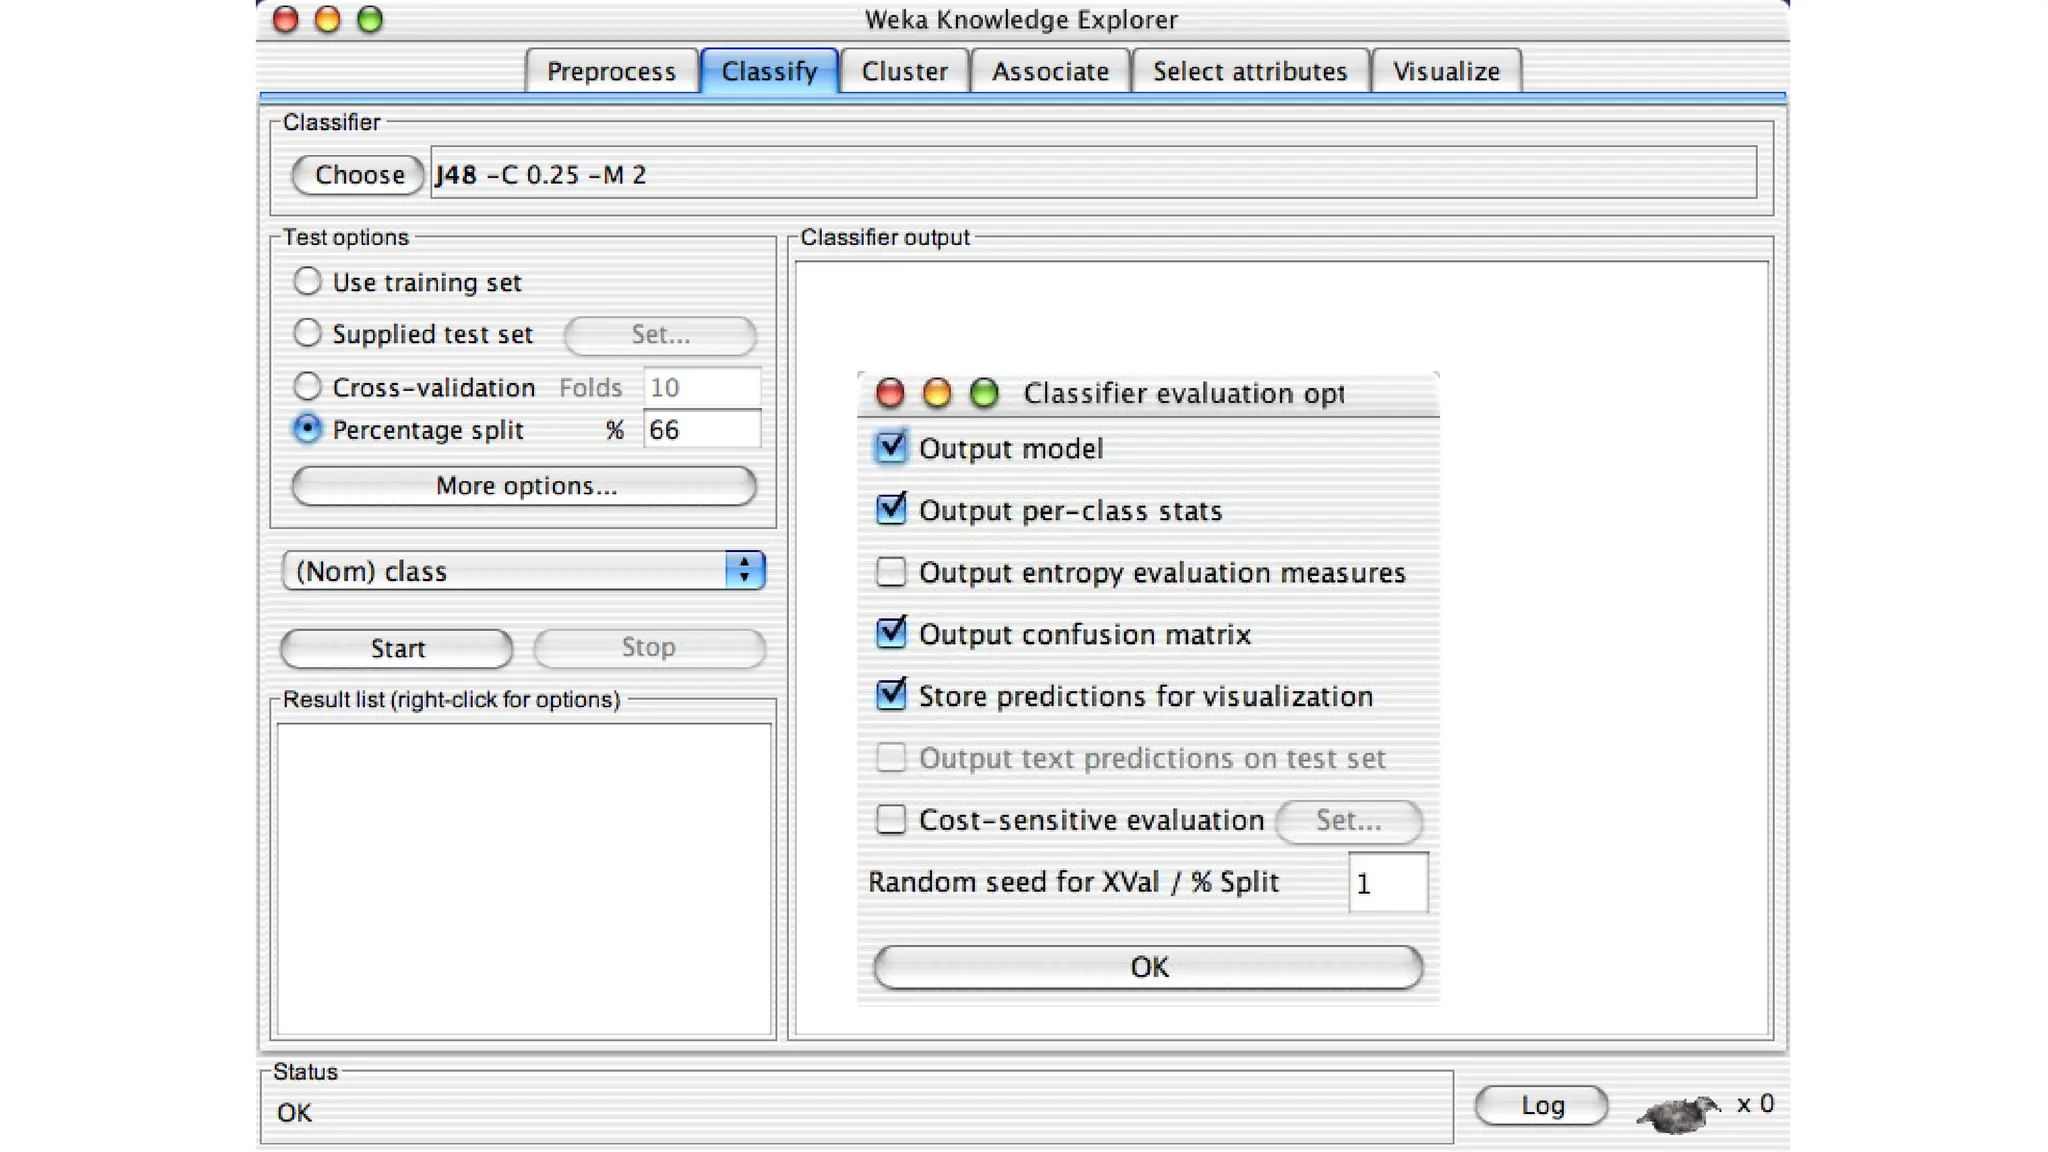Open the Choose classifier menu button

[x=358, y=175]
